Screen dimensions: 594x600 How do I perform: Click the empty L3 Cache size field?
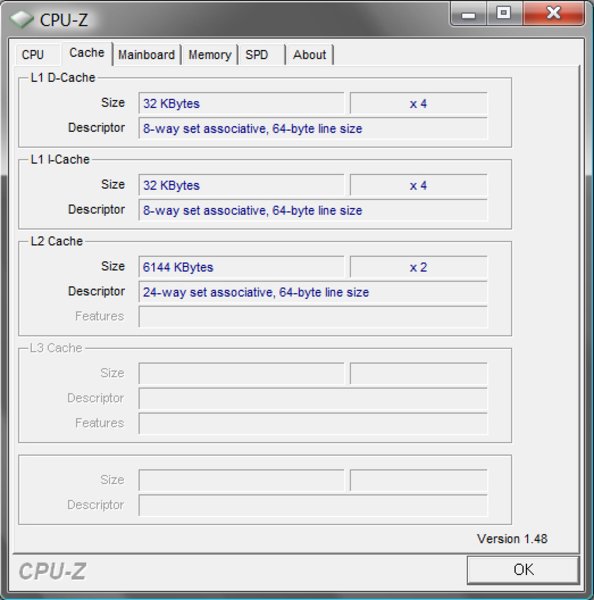pos(241,373)
